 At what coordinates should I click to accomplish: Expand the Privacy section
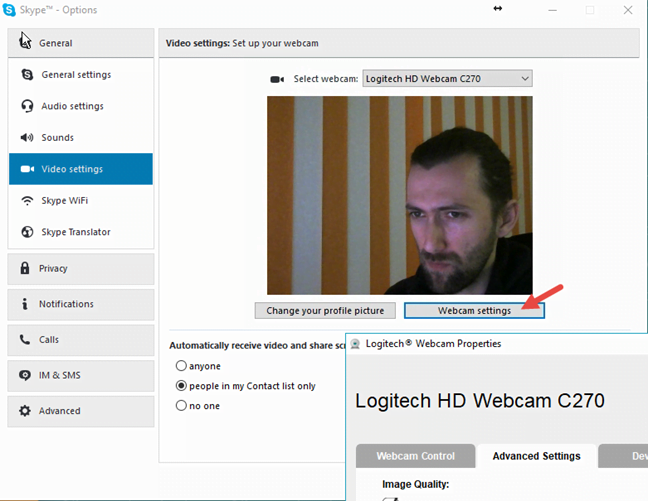[81, 269]
